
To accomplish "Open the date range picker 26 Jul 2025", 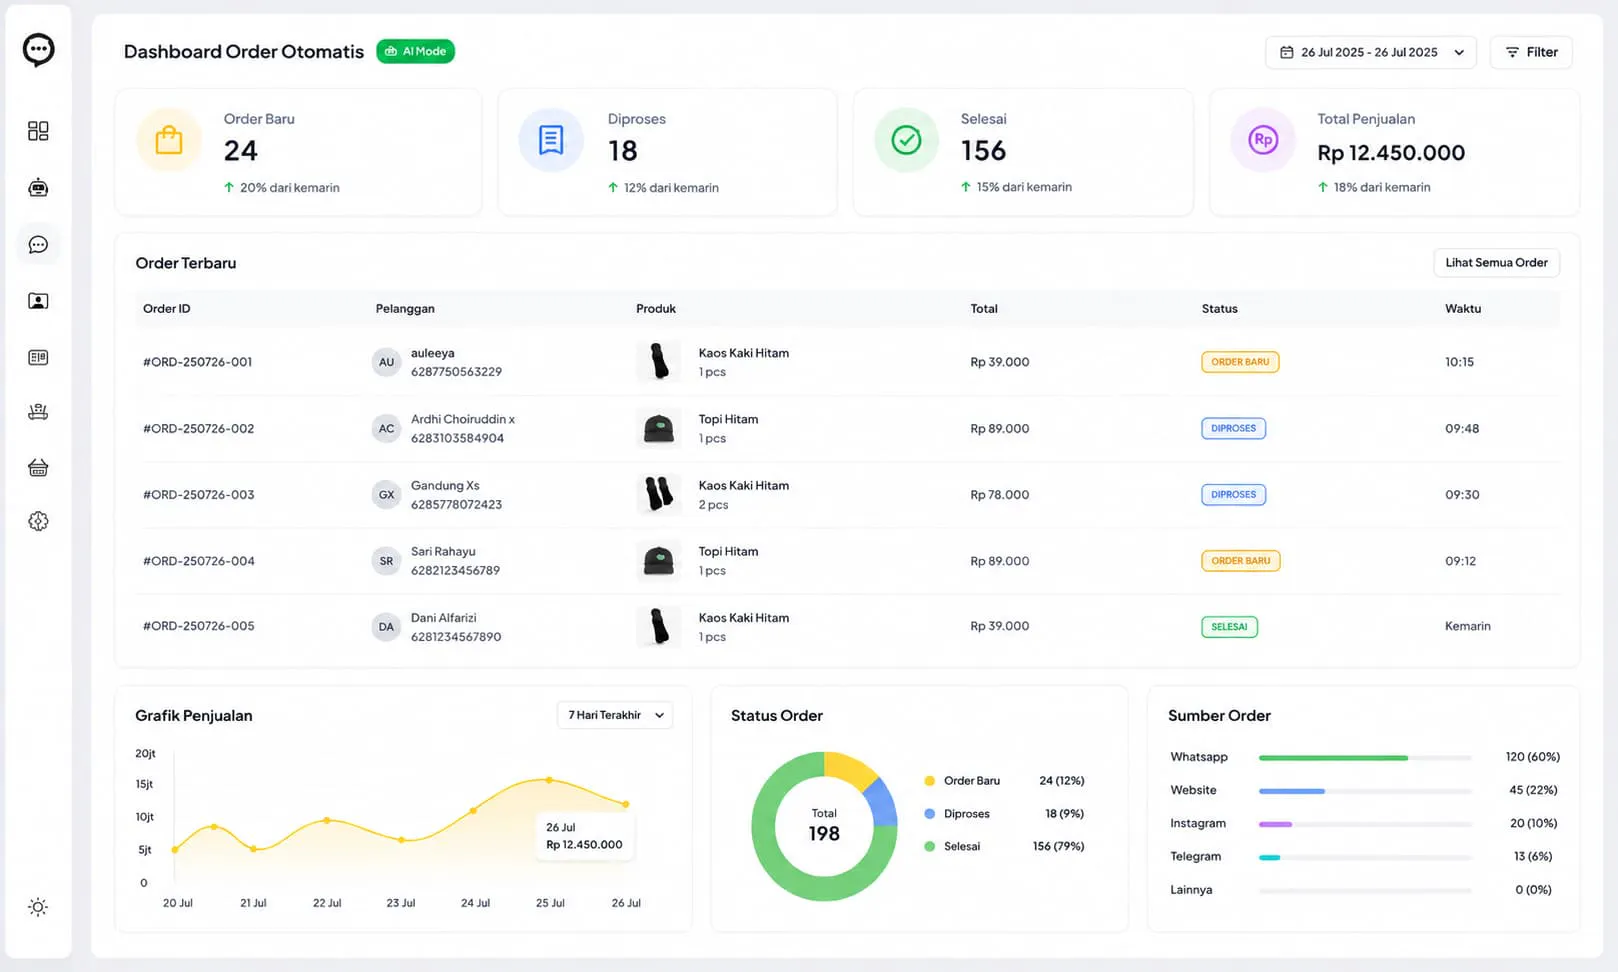I will point(1370,52).
